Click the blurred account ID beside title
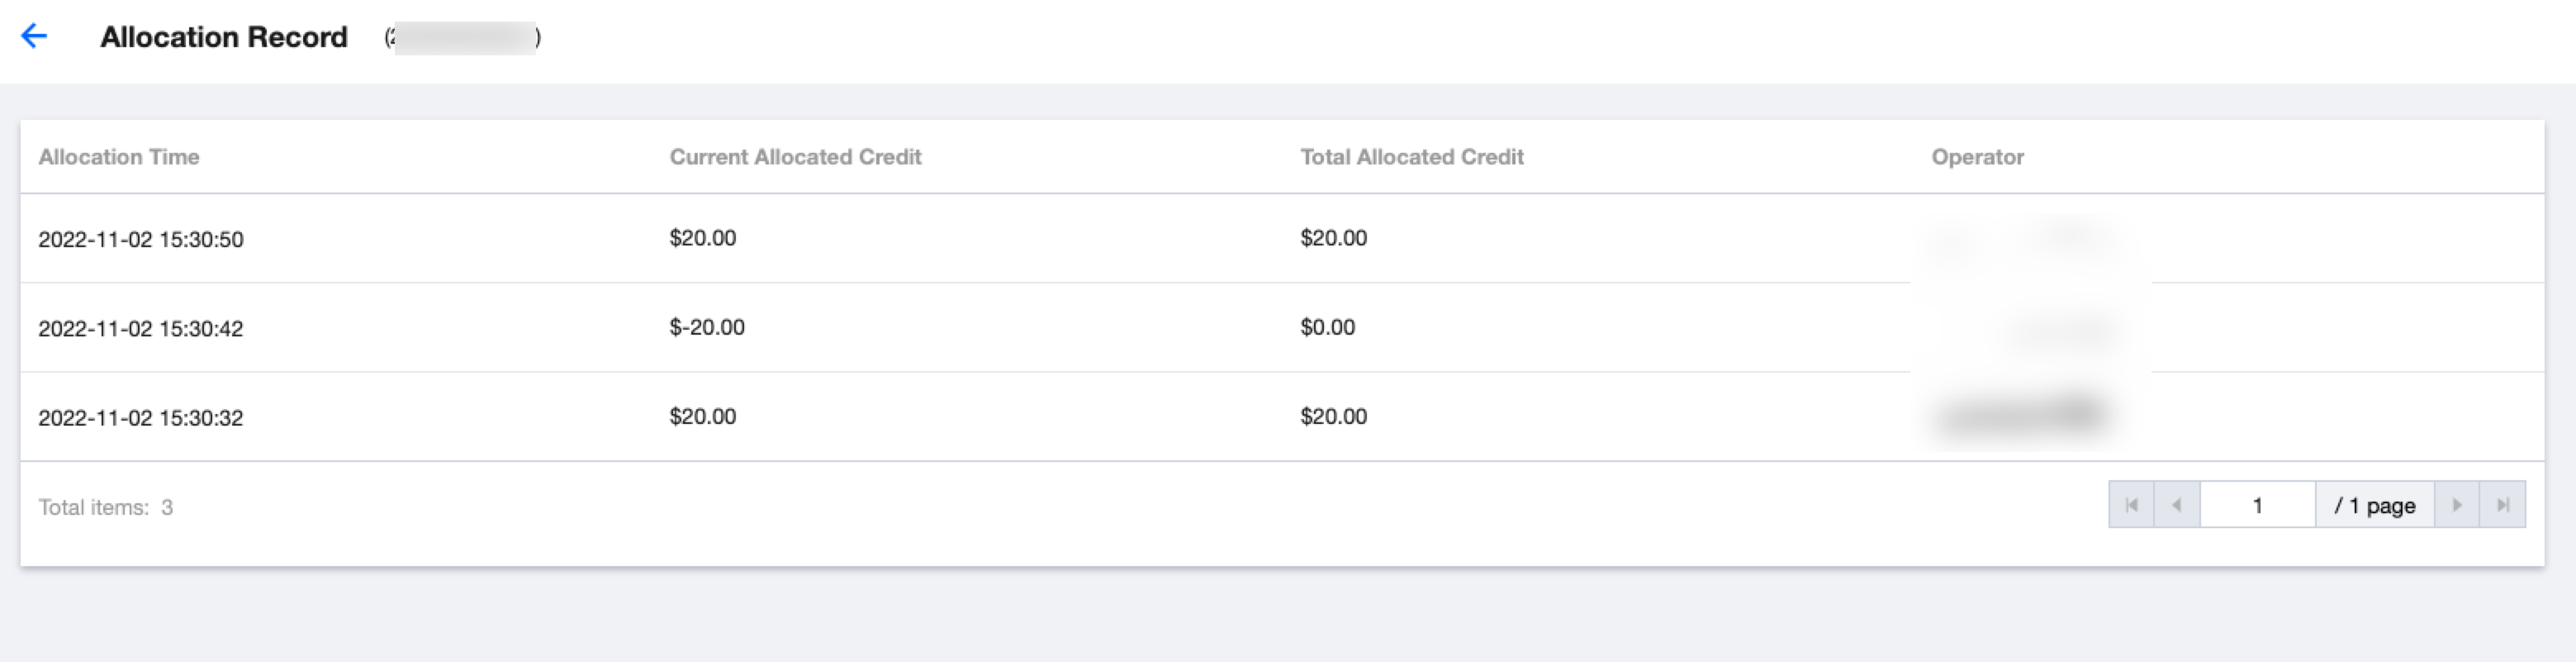This screenshot has height=662, width=2576. (464, 38)
